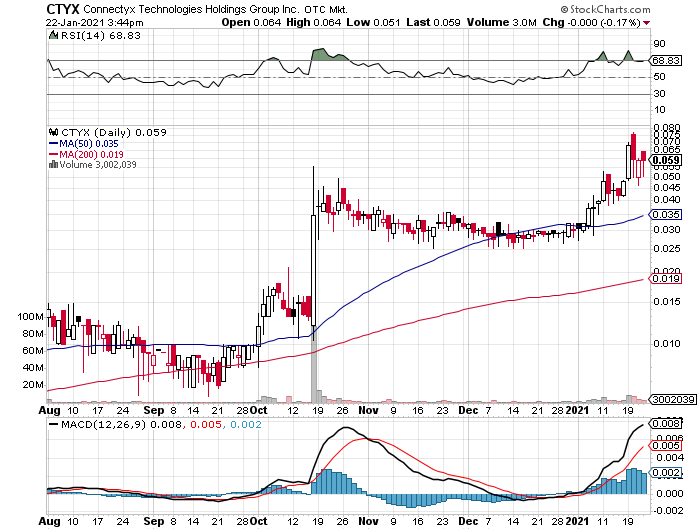Click the Dec label on the price chart's date axis
Viewport: 700px width, 530px height.
pos(468,410)
